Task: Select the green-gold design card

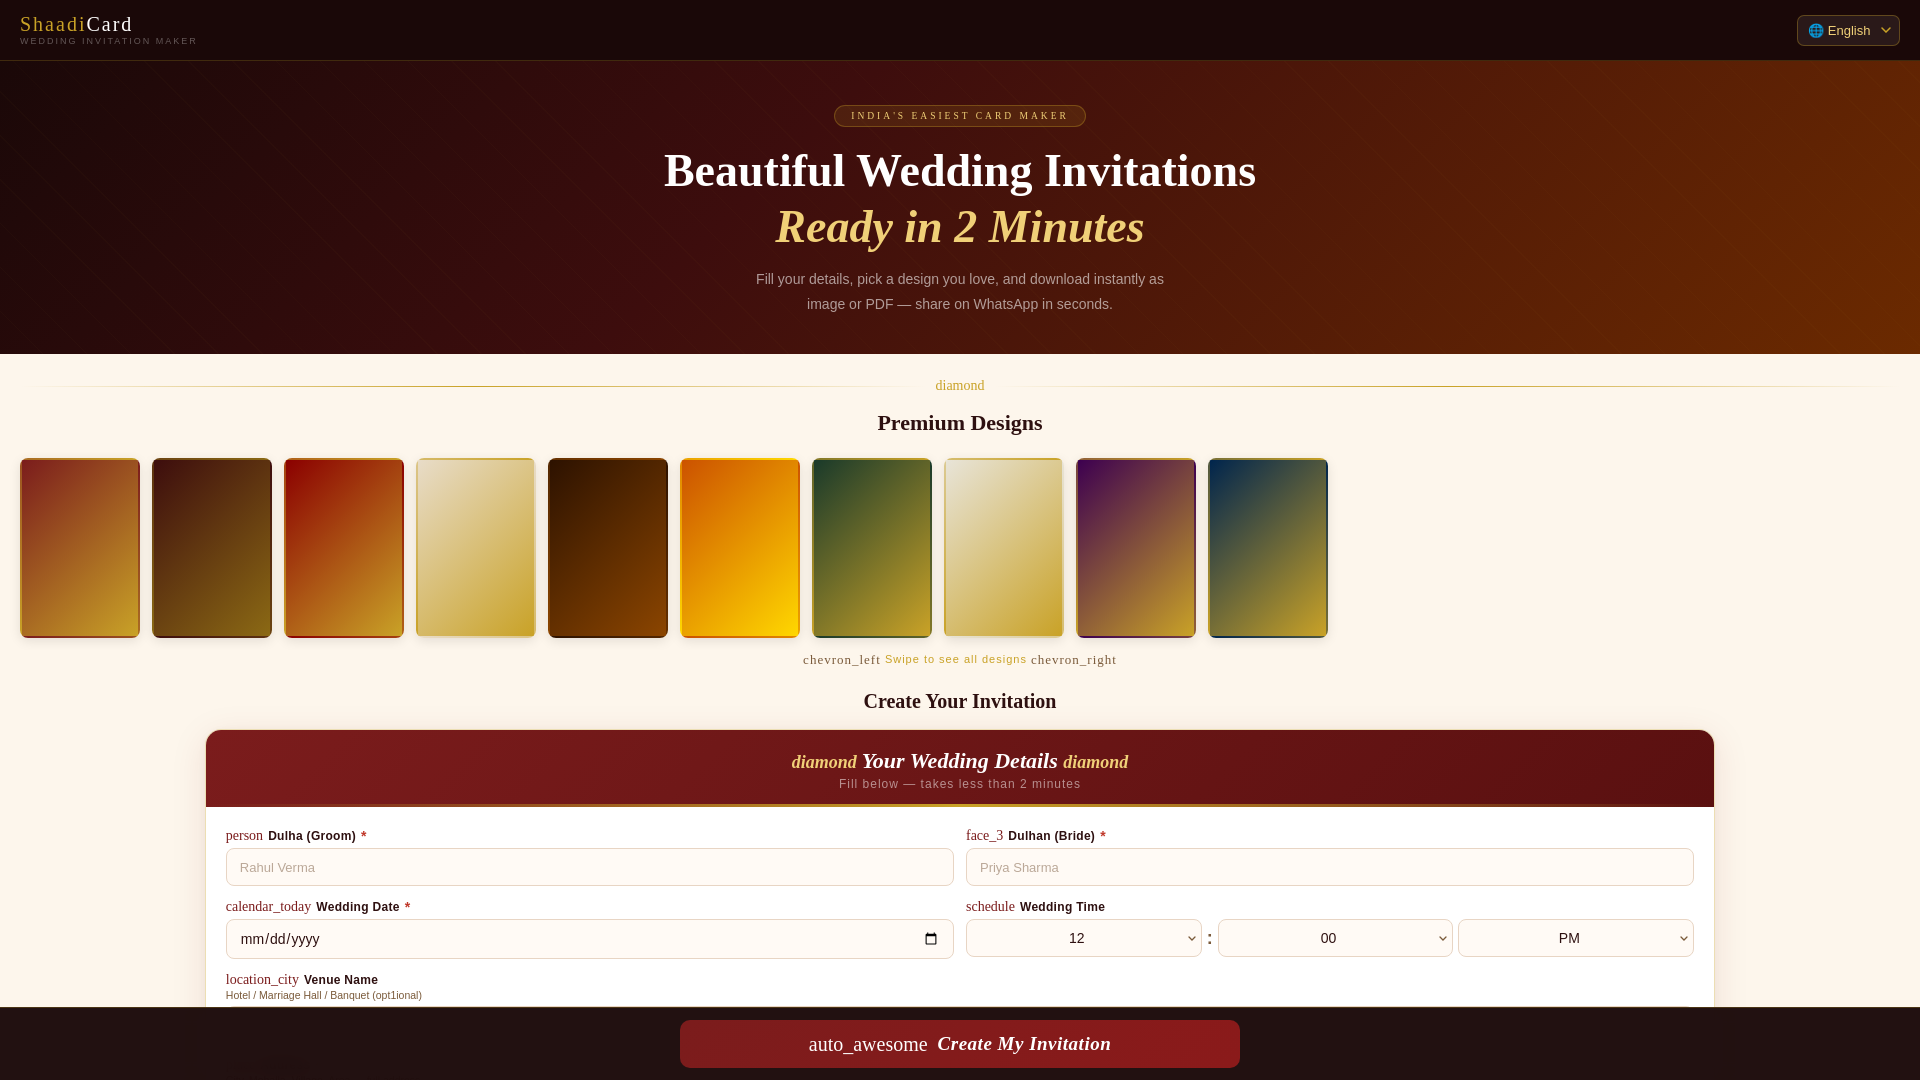Action: [x=872, y=548]
